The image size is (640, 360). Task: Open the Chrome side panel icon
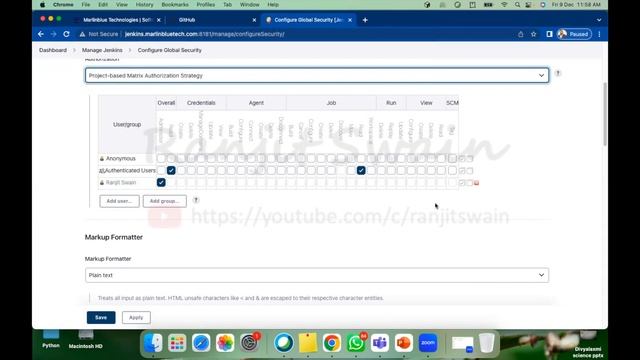pyautogui.click(x=549, y=34)
